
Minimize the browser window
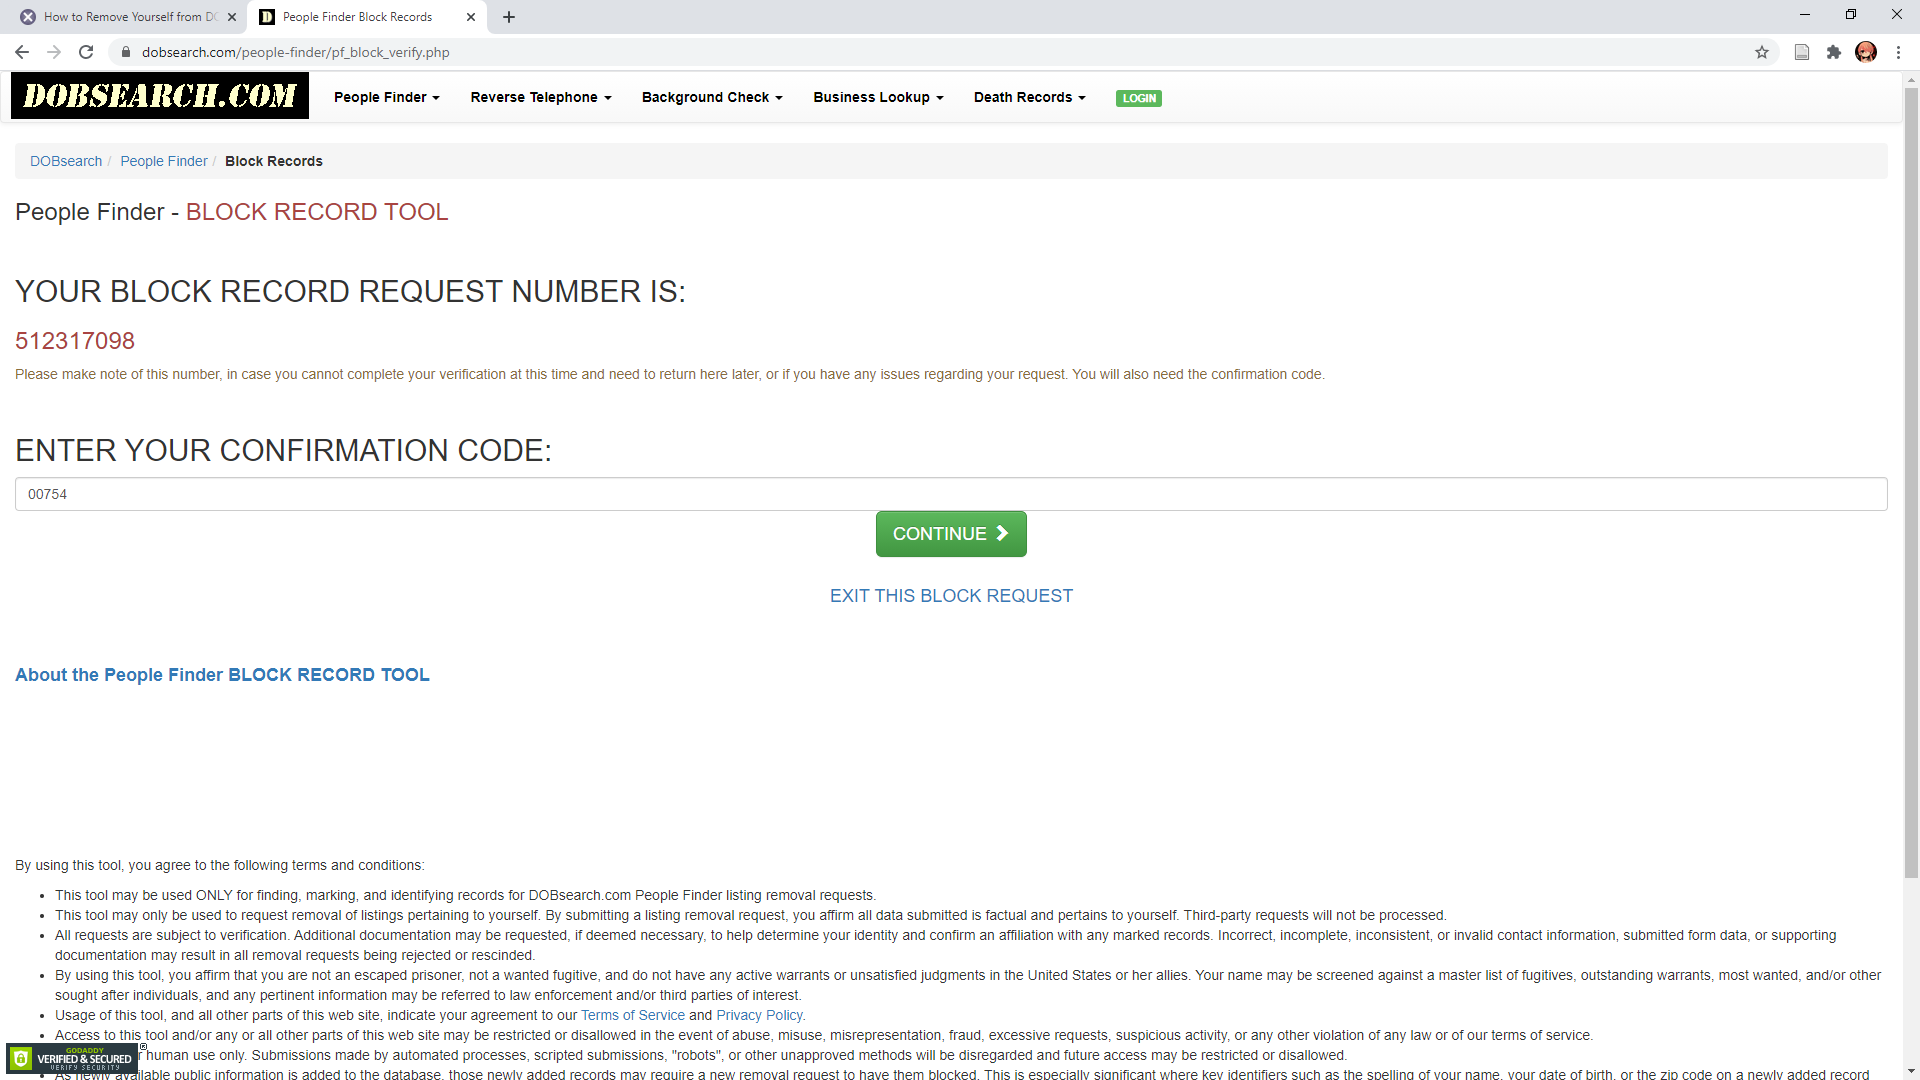coord(1805,15)
